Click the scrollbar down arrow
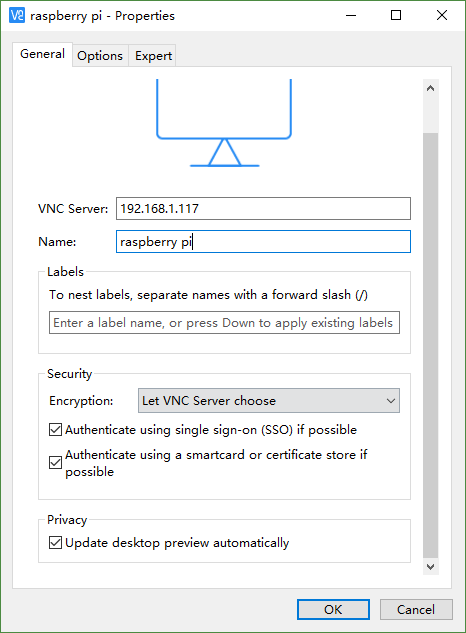The height and width of the screenshot is (633, 466). [430, 567]
